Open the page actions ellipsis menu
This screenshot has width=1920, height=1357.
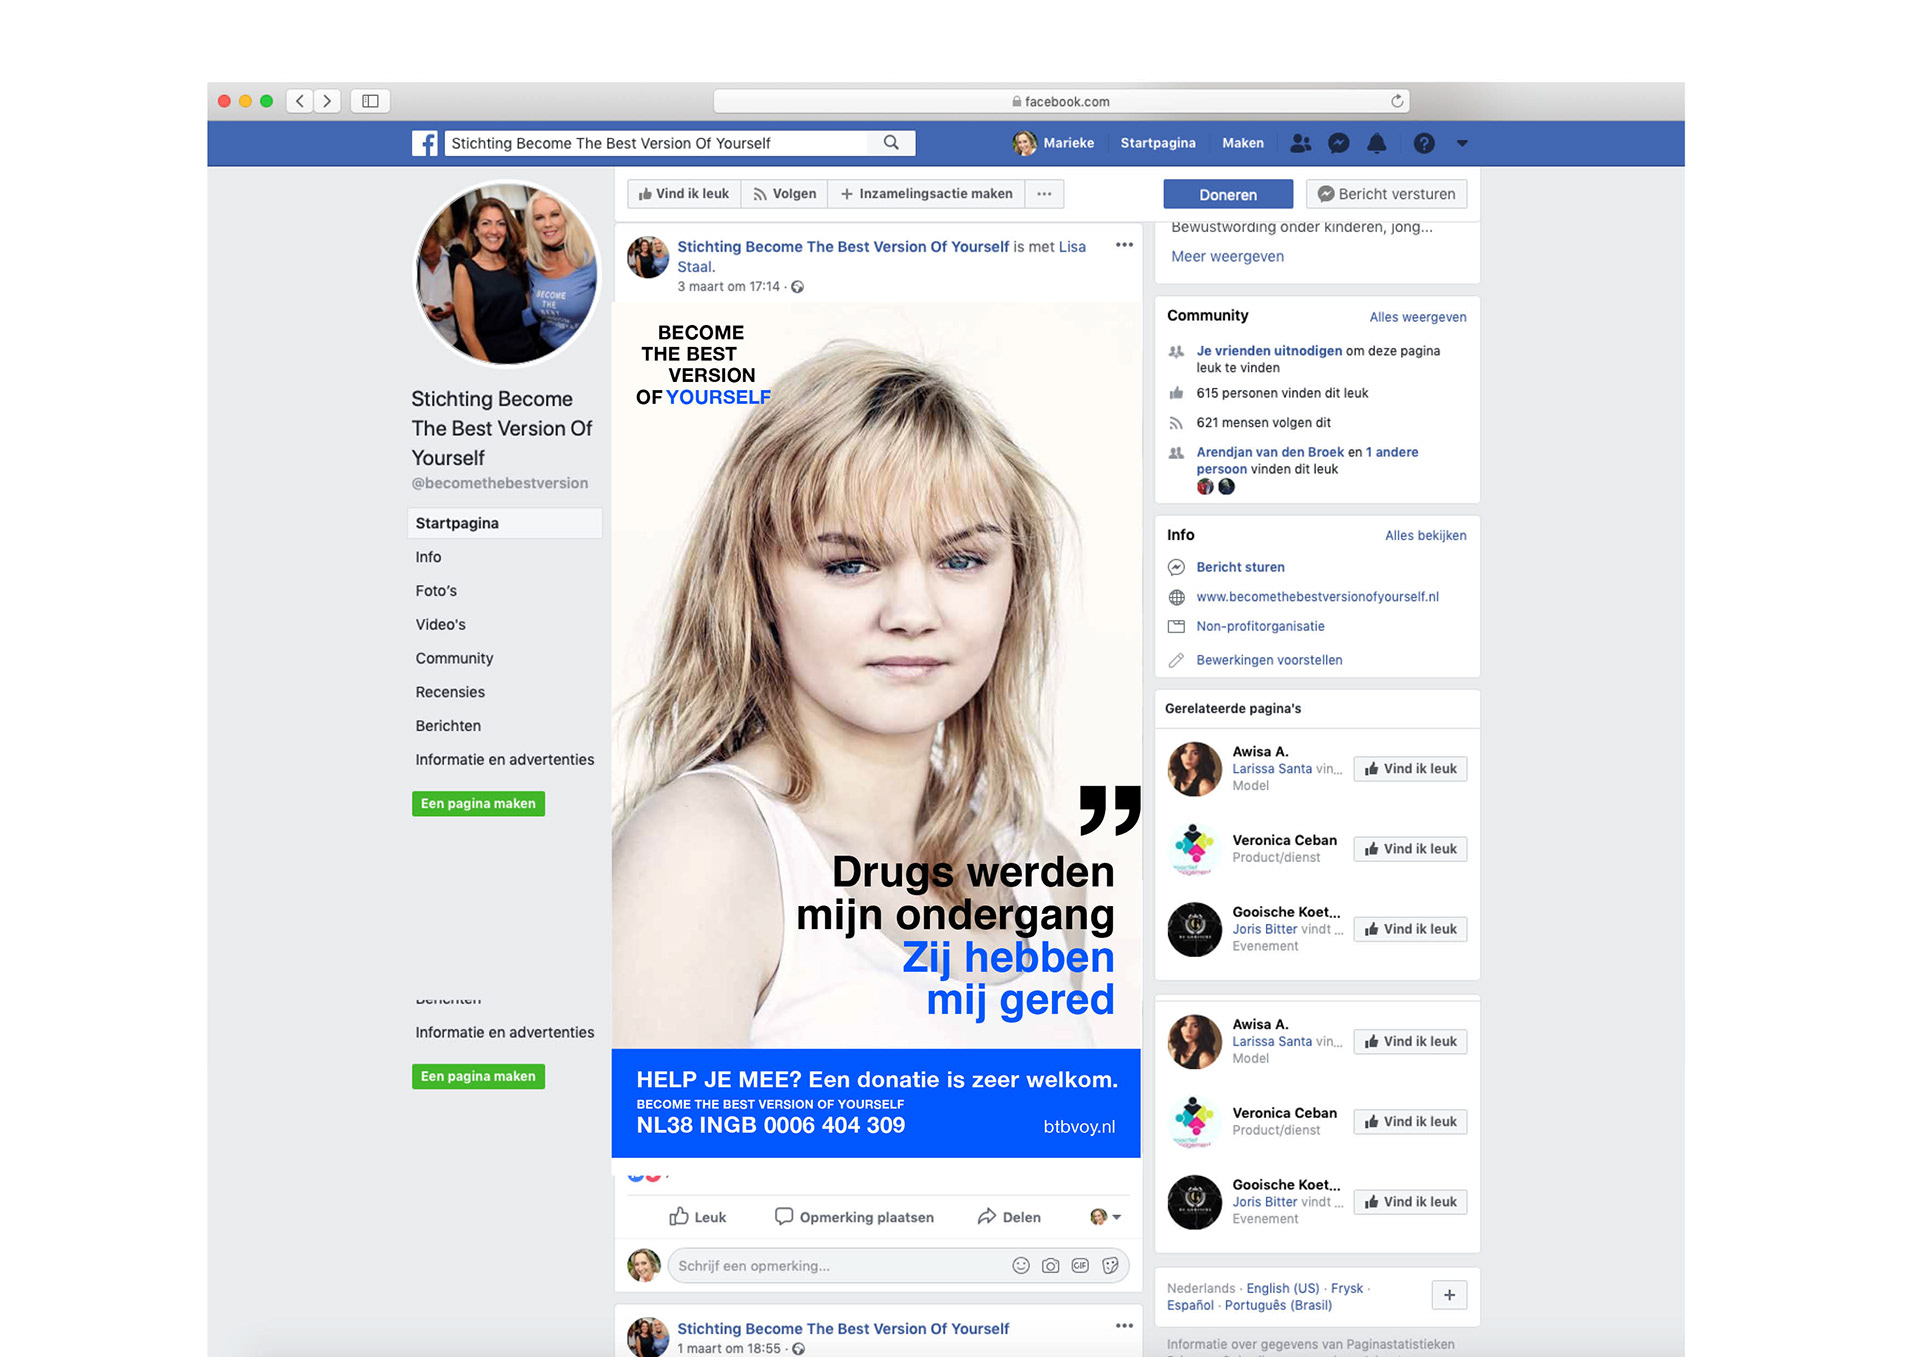[1044, 194]
